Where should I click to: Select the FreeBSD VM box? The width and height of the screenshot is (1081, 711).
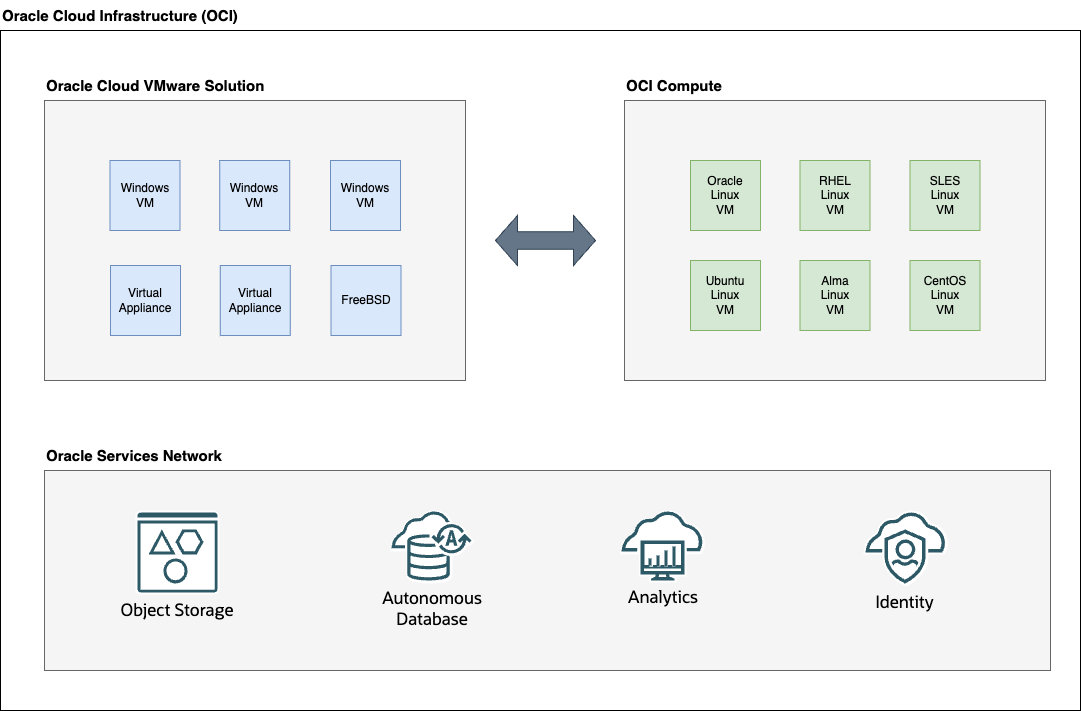[x=365, y=300]
